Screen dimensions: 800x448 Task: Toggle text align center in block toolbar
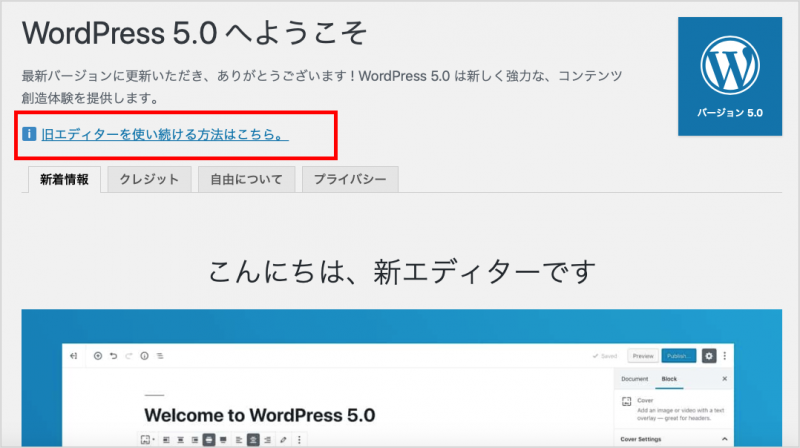pos(253,440)
